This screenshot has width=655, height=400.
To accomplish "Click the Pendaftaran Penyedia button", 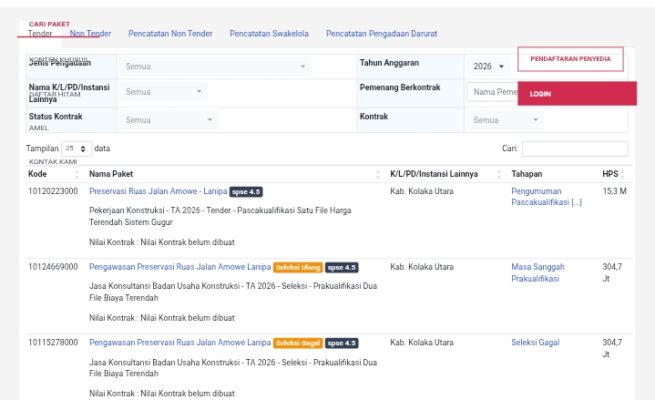I will point(570,60).
